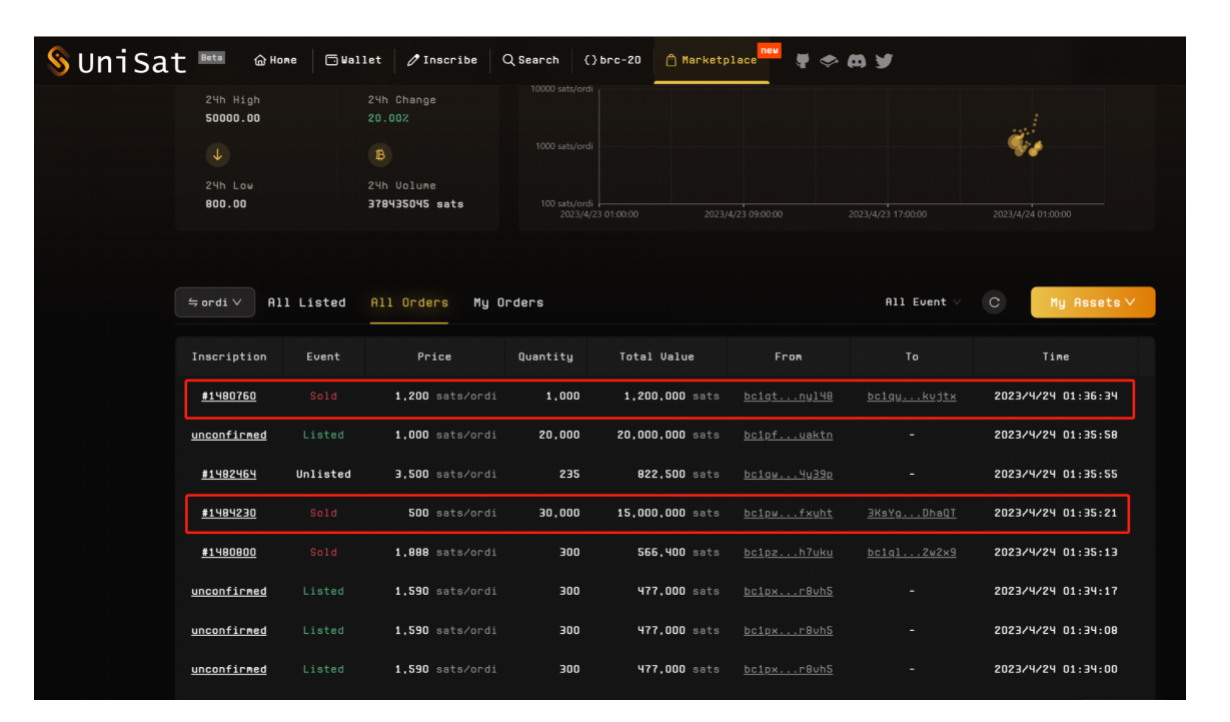Open recipient address 3KsYg...DhaQT
Screen dimensions: 1230x722
click(912, 513)
